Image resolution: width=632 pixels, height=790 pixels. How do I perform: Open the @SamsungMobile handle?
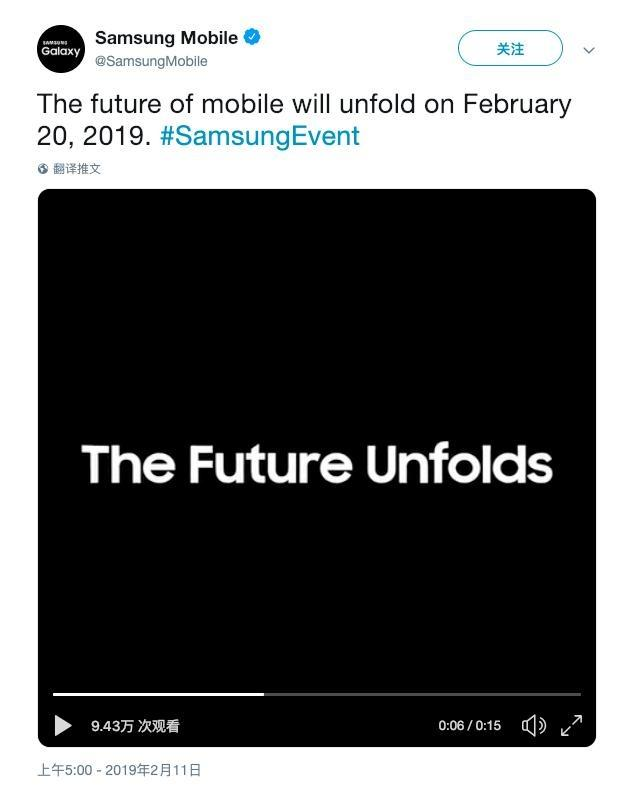click(151, 61)
